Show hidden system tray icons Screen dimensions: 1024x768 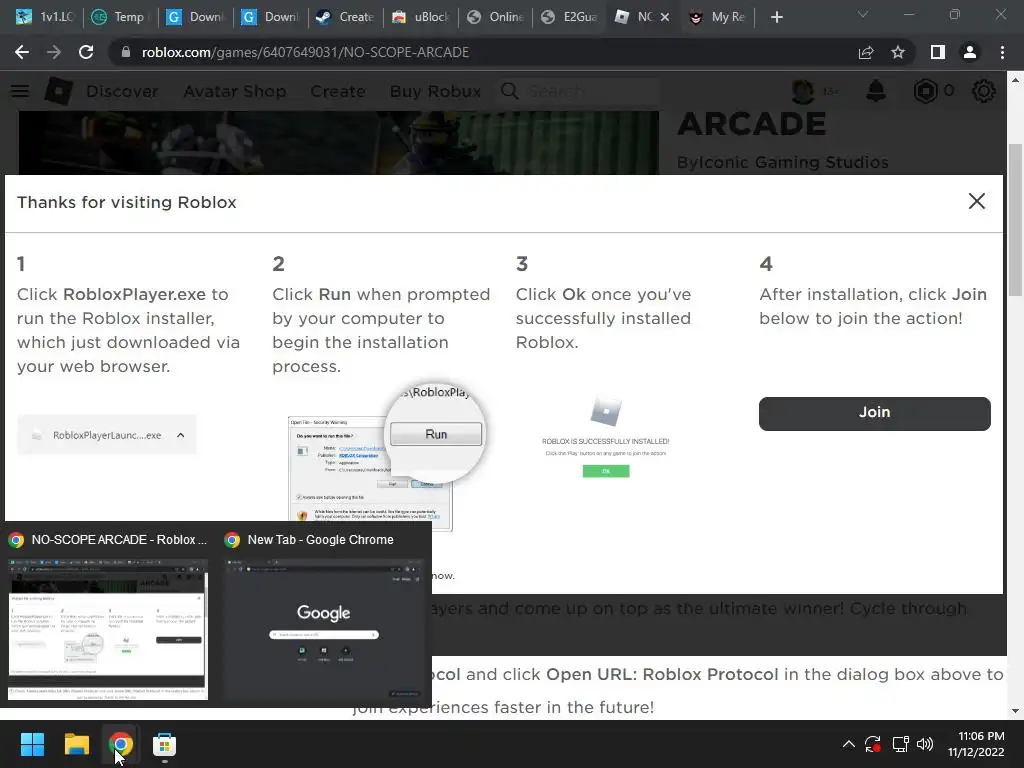[848, 744]
